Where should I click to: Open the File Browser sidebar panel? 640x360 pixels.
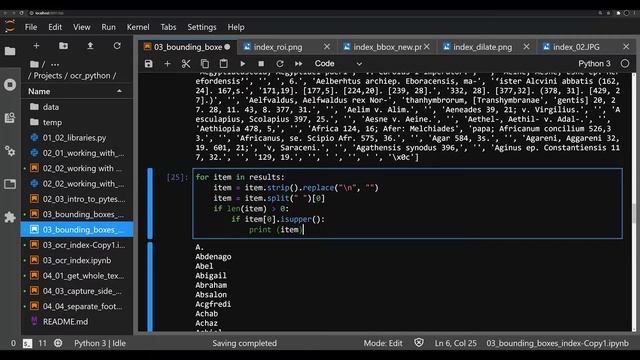10,51
